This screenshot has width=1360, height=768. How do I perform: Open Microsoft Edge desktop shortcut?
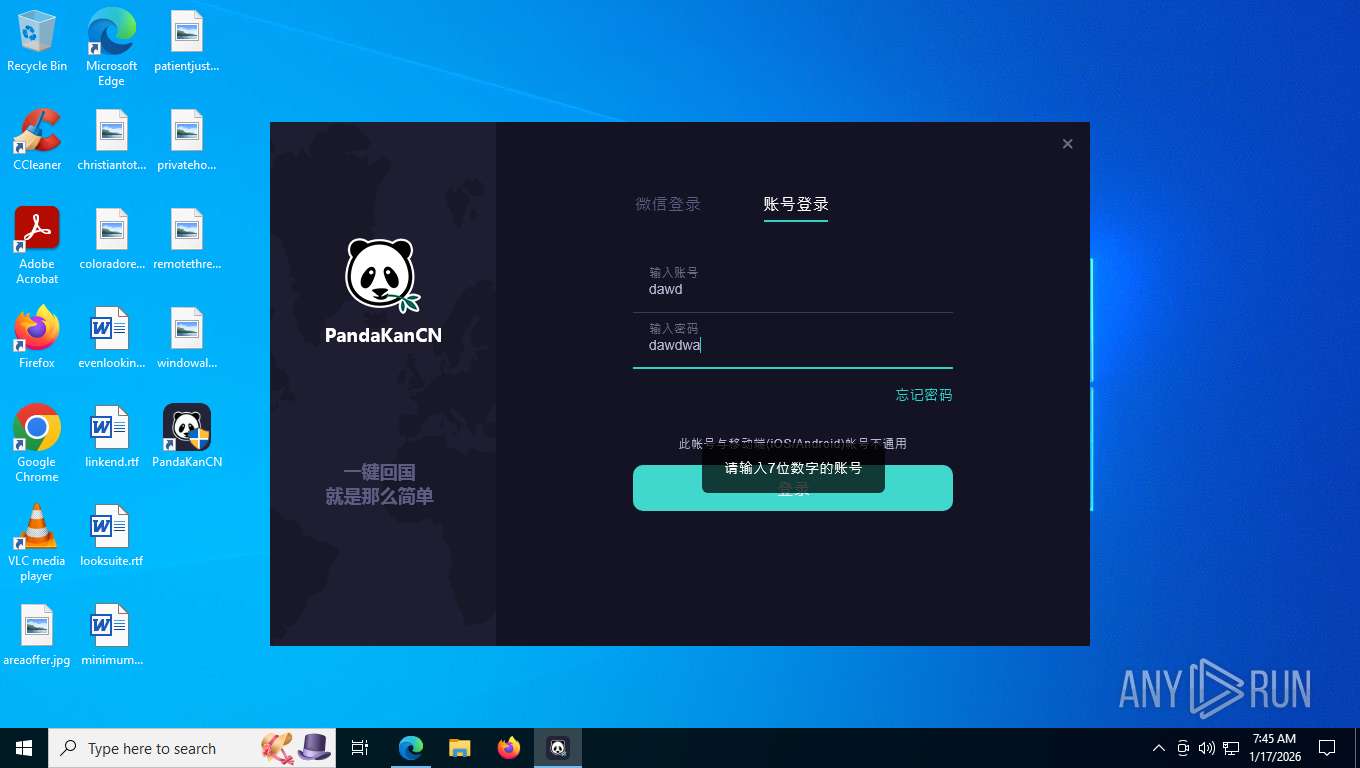[111, 48]
